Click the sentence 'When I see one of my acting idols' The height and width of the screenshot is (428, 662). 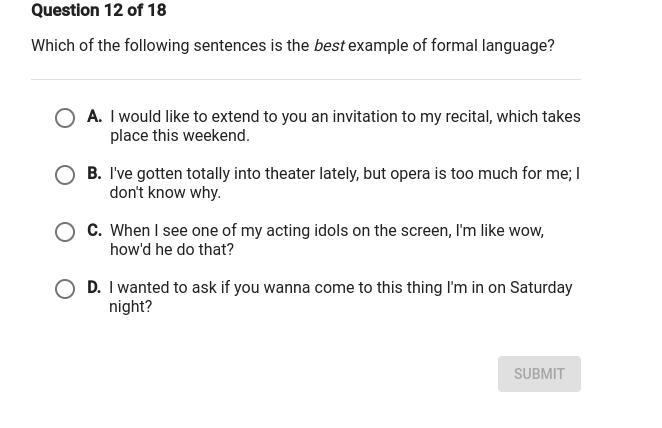(x=326, y=240)
